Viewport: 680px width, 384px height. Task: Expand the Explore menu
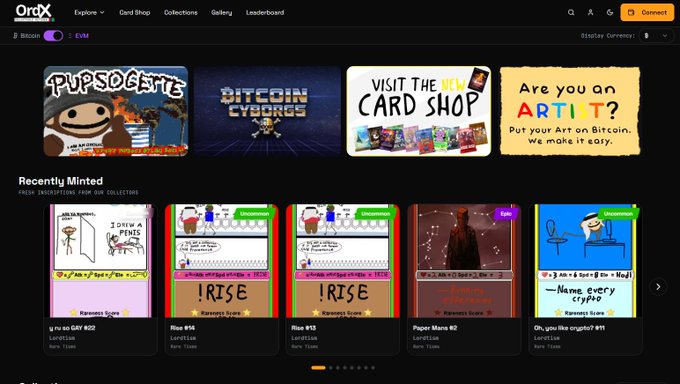[x=89, y=13]
